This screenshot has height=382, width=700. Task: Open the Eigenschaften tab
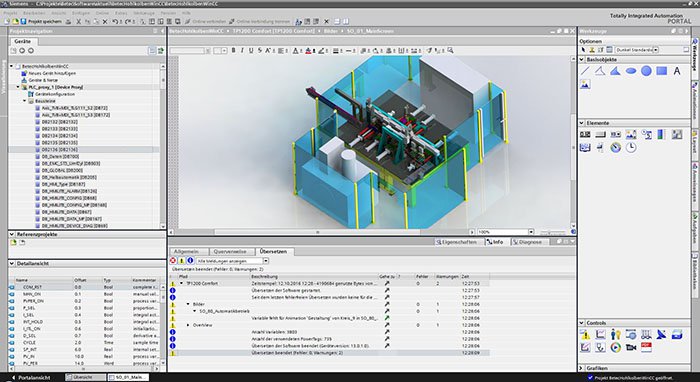coord(459,242)
